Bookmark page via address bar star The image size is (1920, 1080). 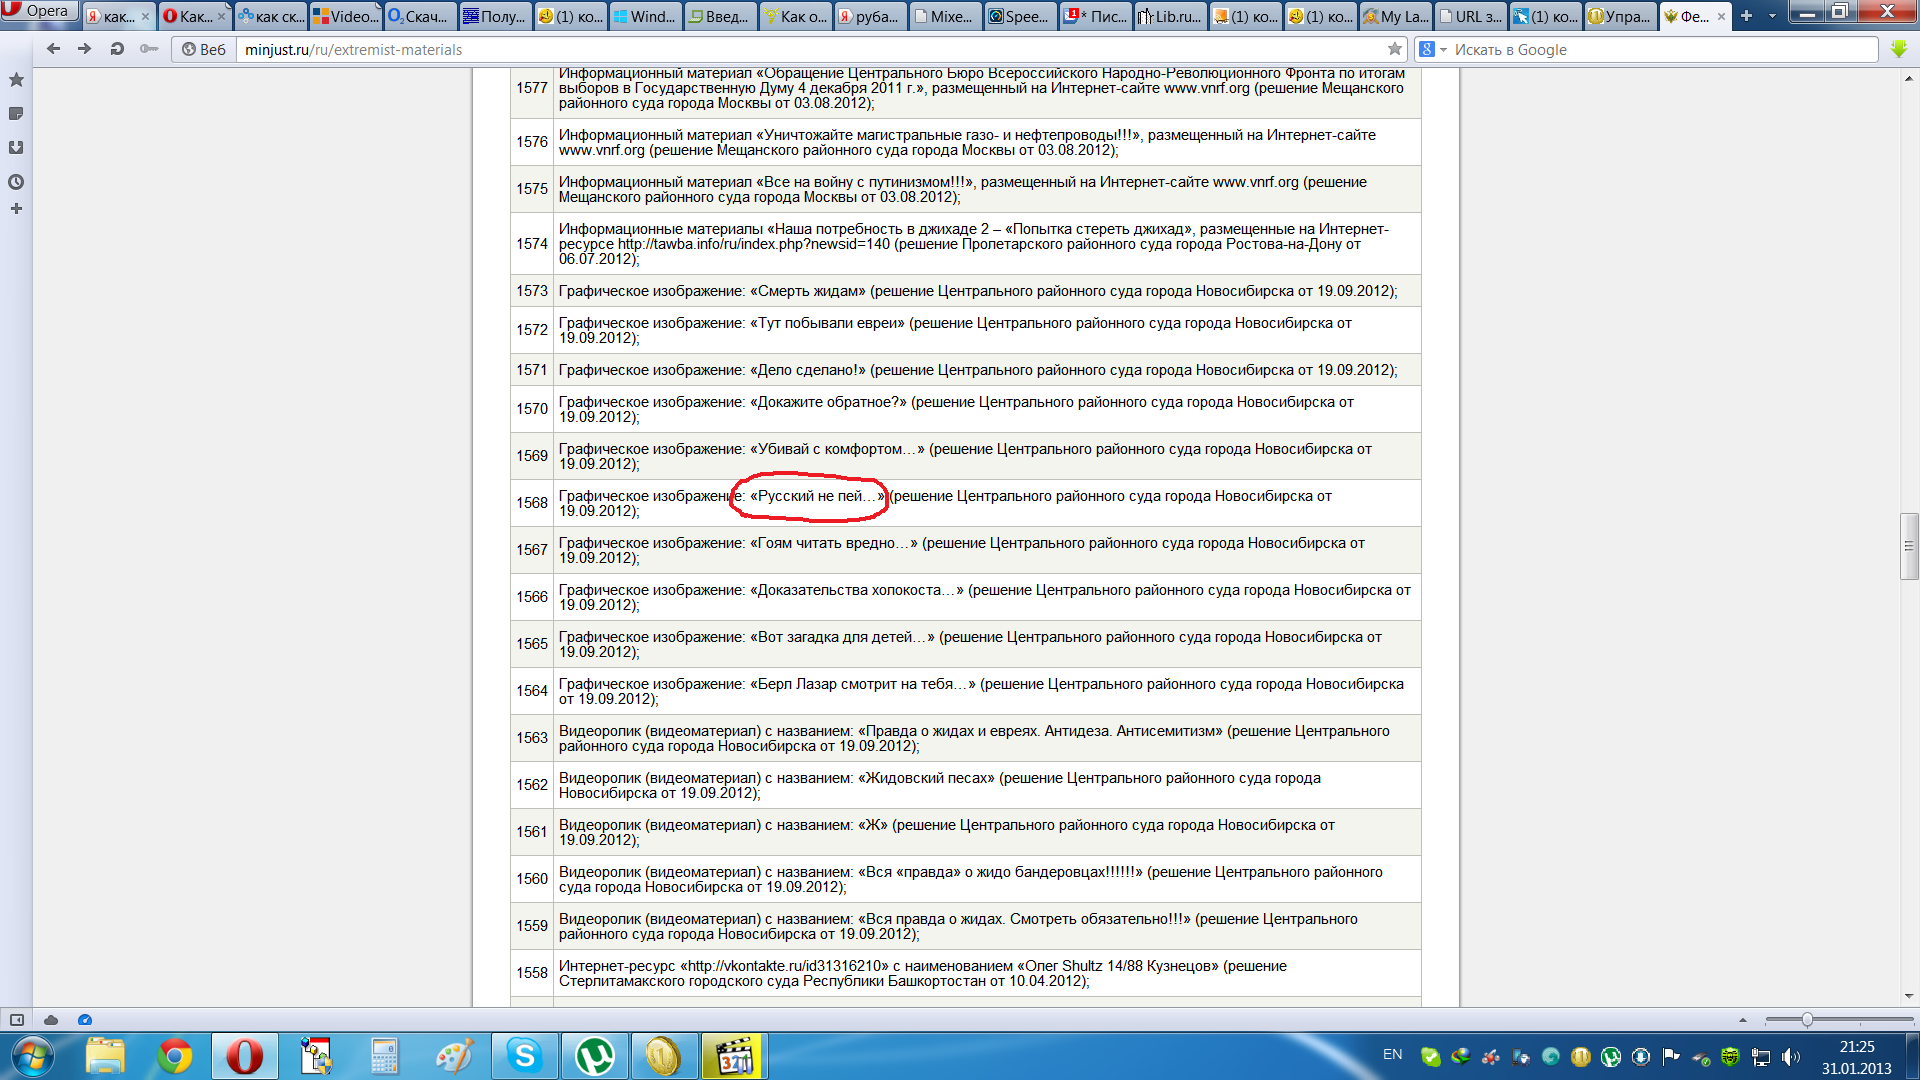click(1394, 49)
